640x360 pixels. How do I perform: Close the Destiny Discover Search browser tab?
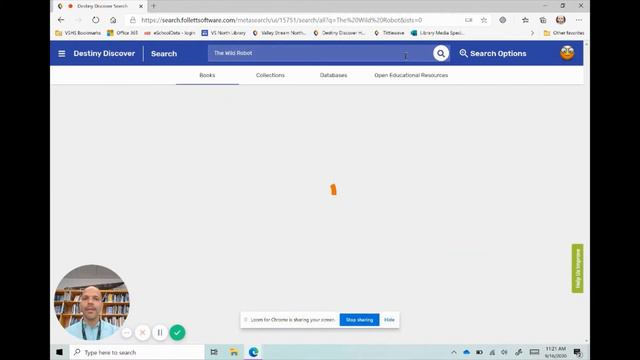(141, 6)
